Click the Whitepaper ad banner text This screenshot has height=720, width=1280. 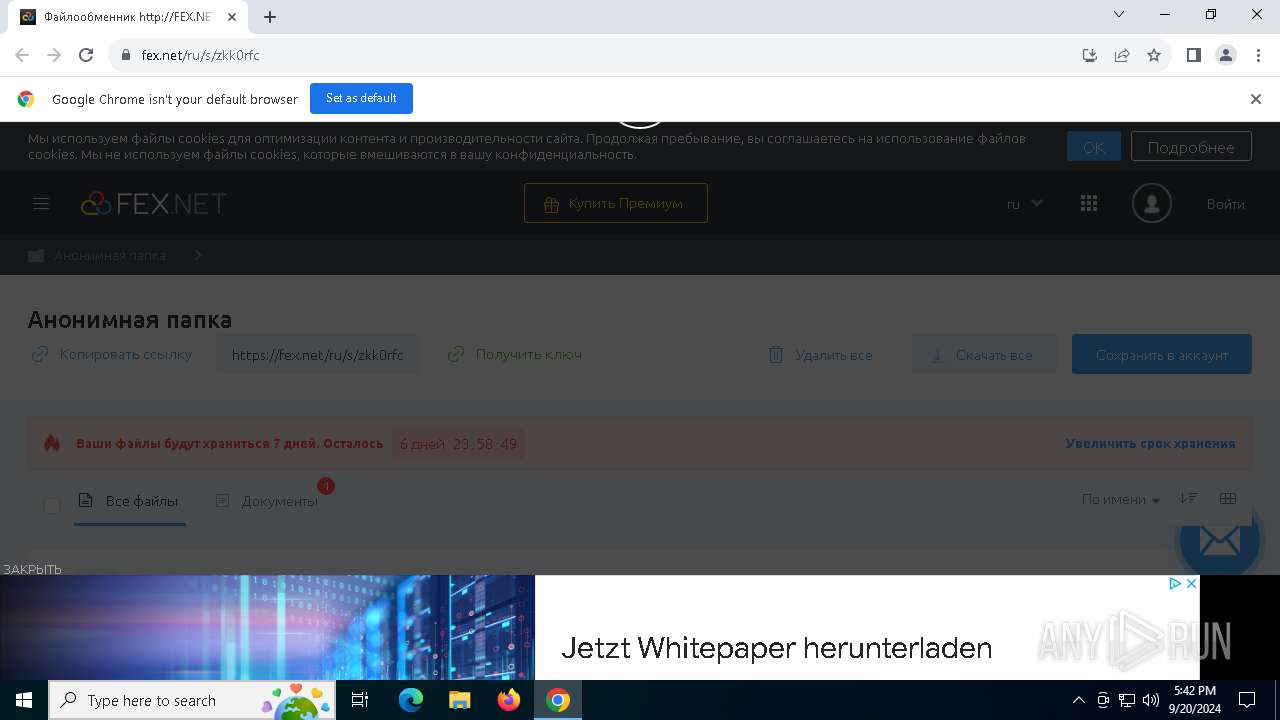click(x=776, y=648)
